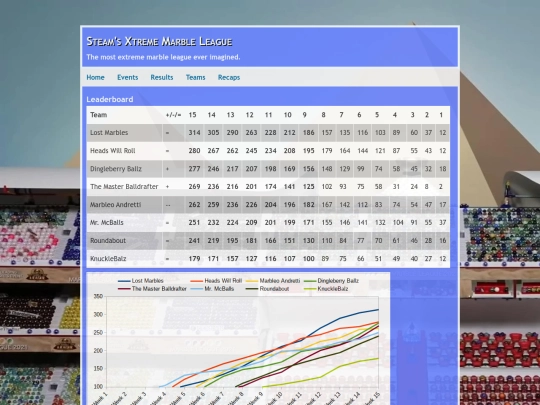
Task: Click the 350 label on chart axis
Action: coord(98,296)
